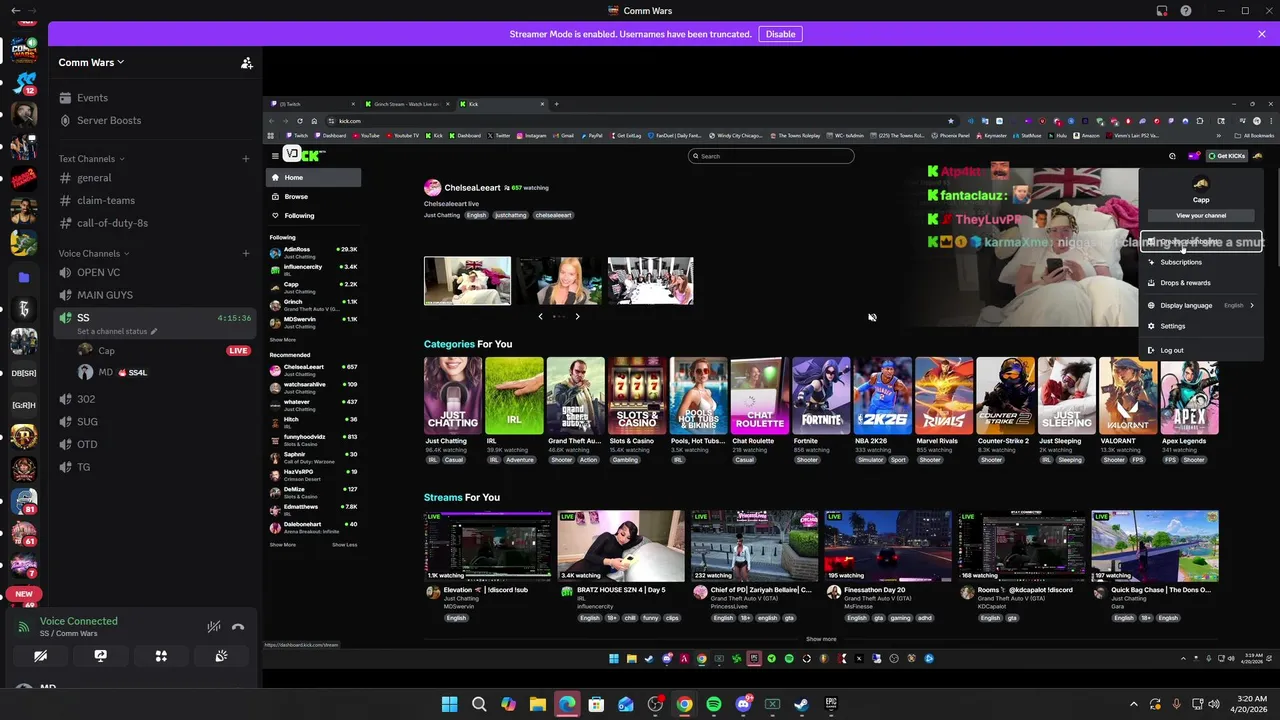Select Browse in Kick sidebar of stream
Screen dimensions: 1280x720
(x=313, y=197)
